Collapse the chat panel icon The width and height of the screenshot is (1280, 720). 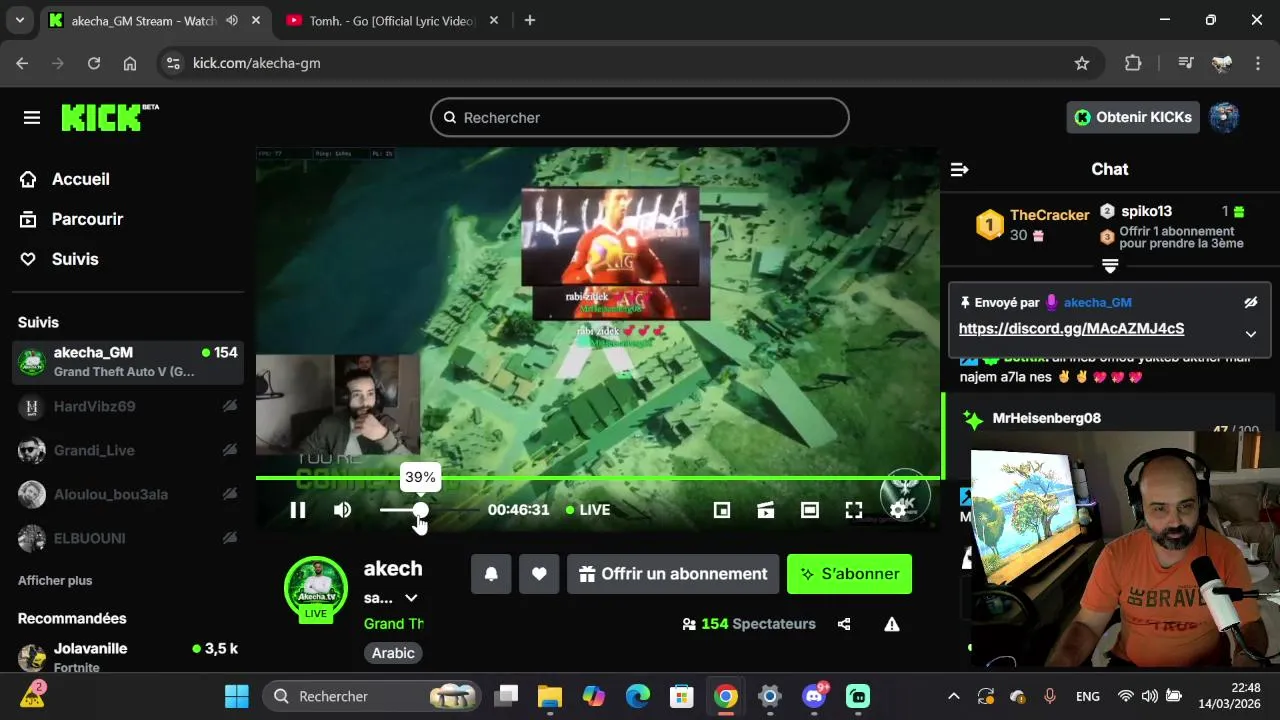pyautogui.click(x=959, y=170)
